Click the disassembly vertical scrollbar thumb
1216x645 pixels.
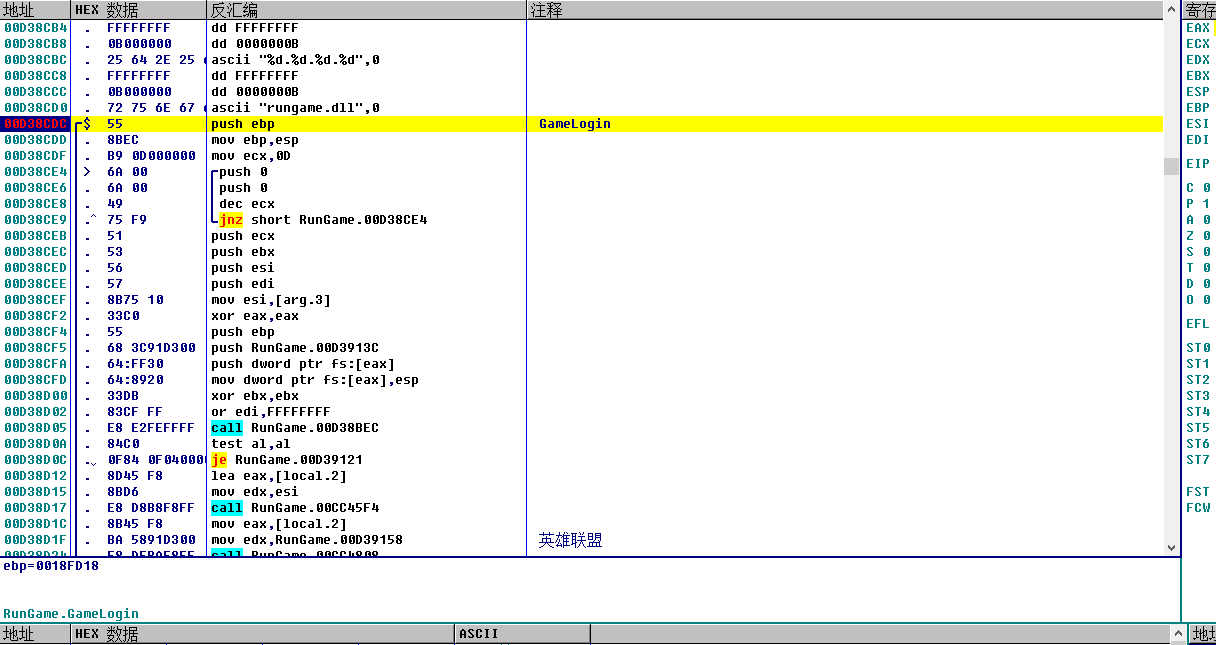[x=1171, y=166]
